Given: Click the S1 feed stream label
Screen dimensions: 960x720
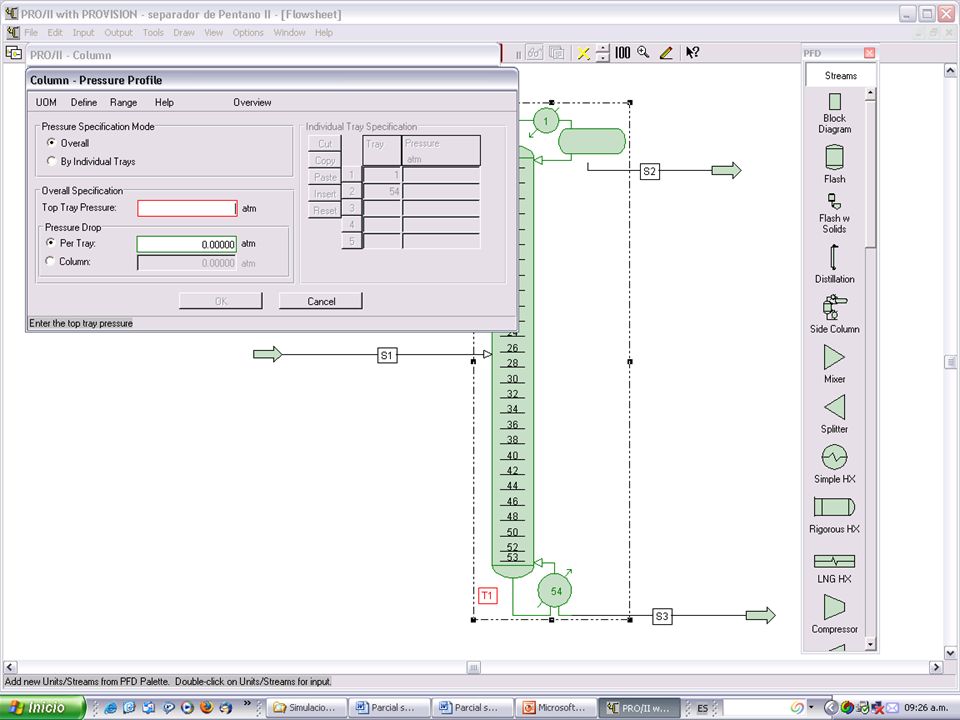Looking at the screenshot, I should 387,355.
